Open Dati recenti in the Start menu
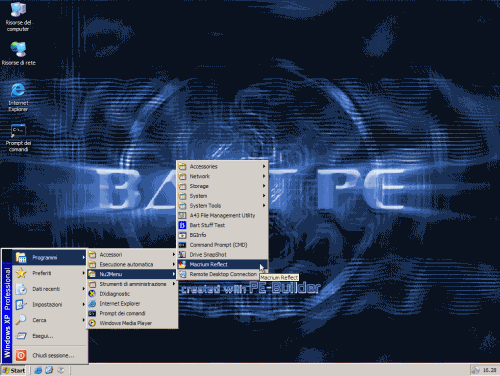The height and width of the screenshot is (376, 500). coord(50,289)
